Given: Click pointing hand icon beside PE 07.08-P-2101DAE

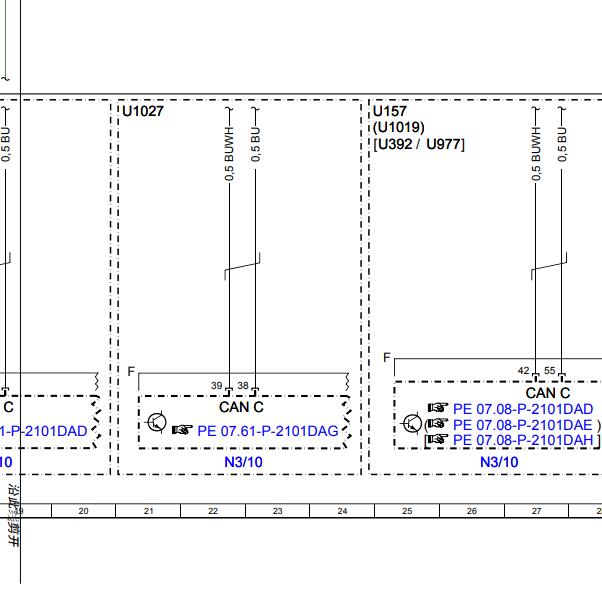Looking at the screenshot, I should pos(438,423).
